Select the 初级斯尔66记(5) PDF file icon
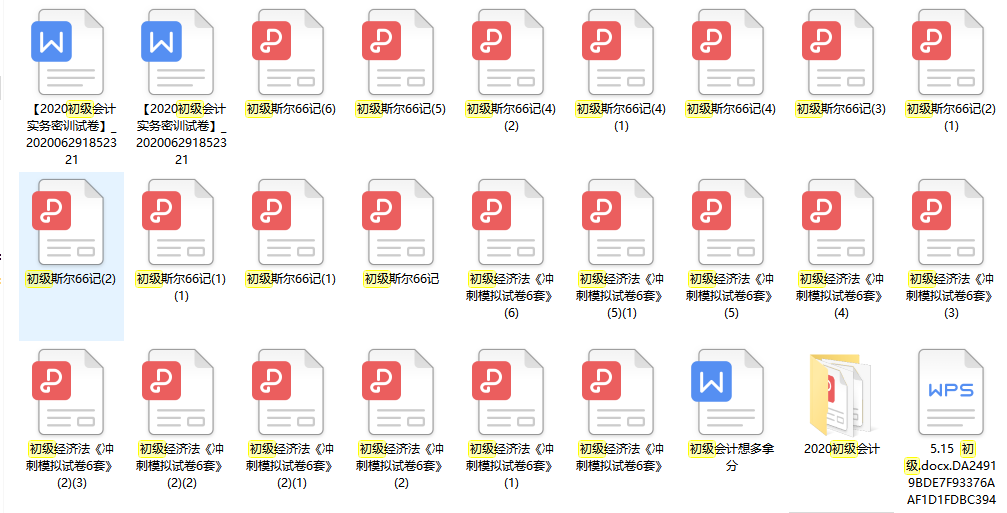Image resolution: width=1007 pixels, height=513 pixels. [x=398, y=52]
